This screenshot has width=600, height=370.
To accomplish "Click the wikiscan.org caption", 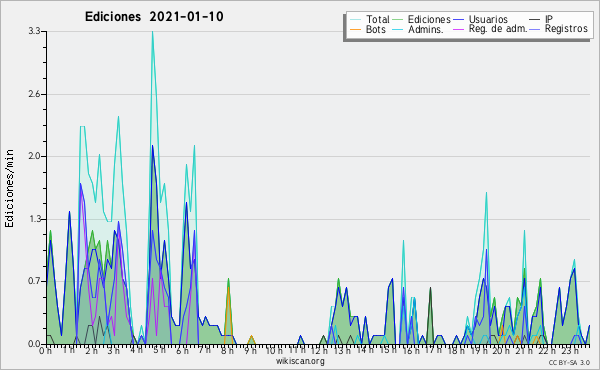I will (300, 361).
